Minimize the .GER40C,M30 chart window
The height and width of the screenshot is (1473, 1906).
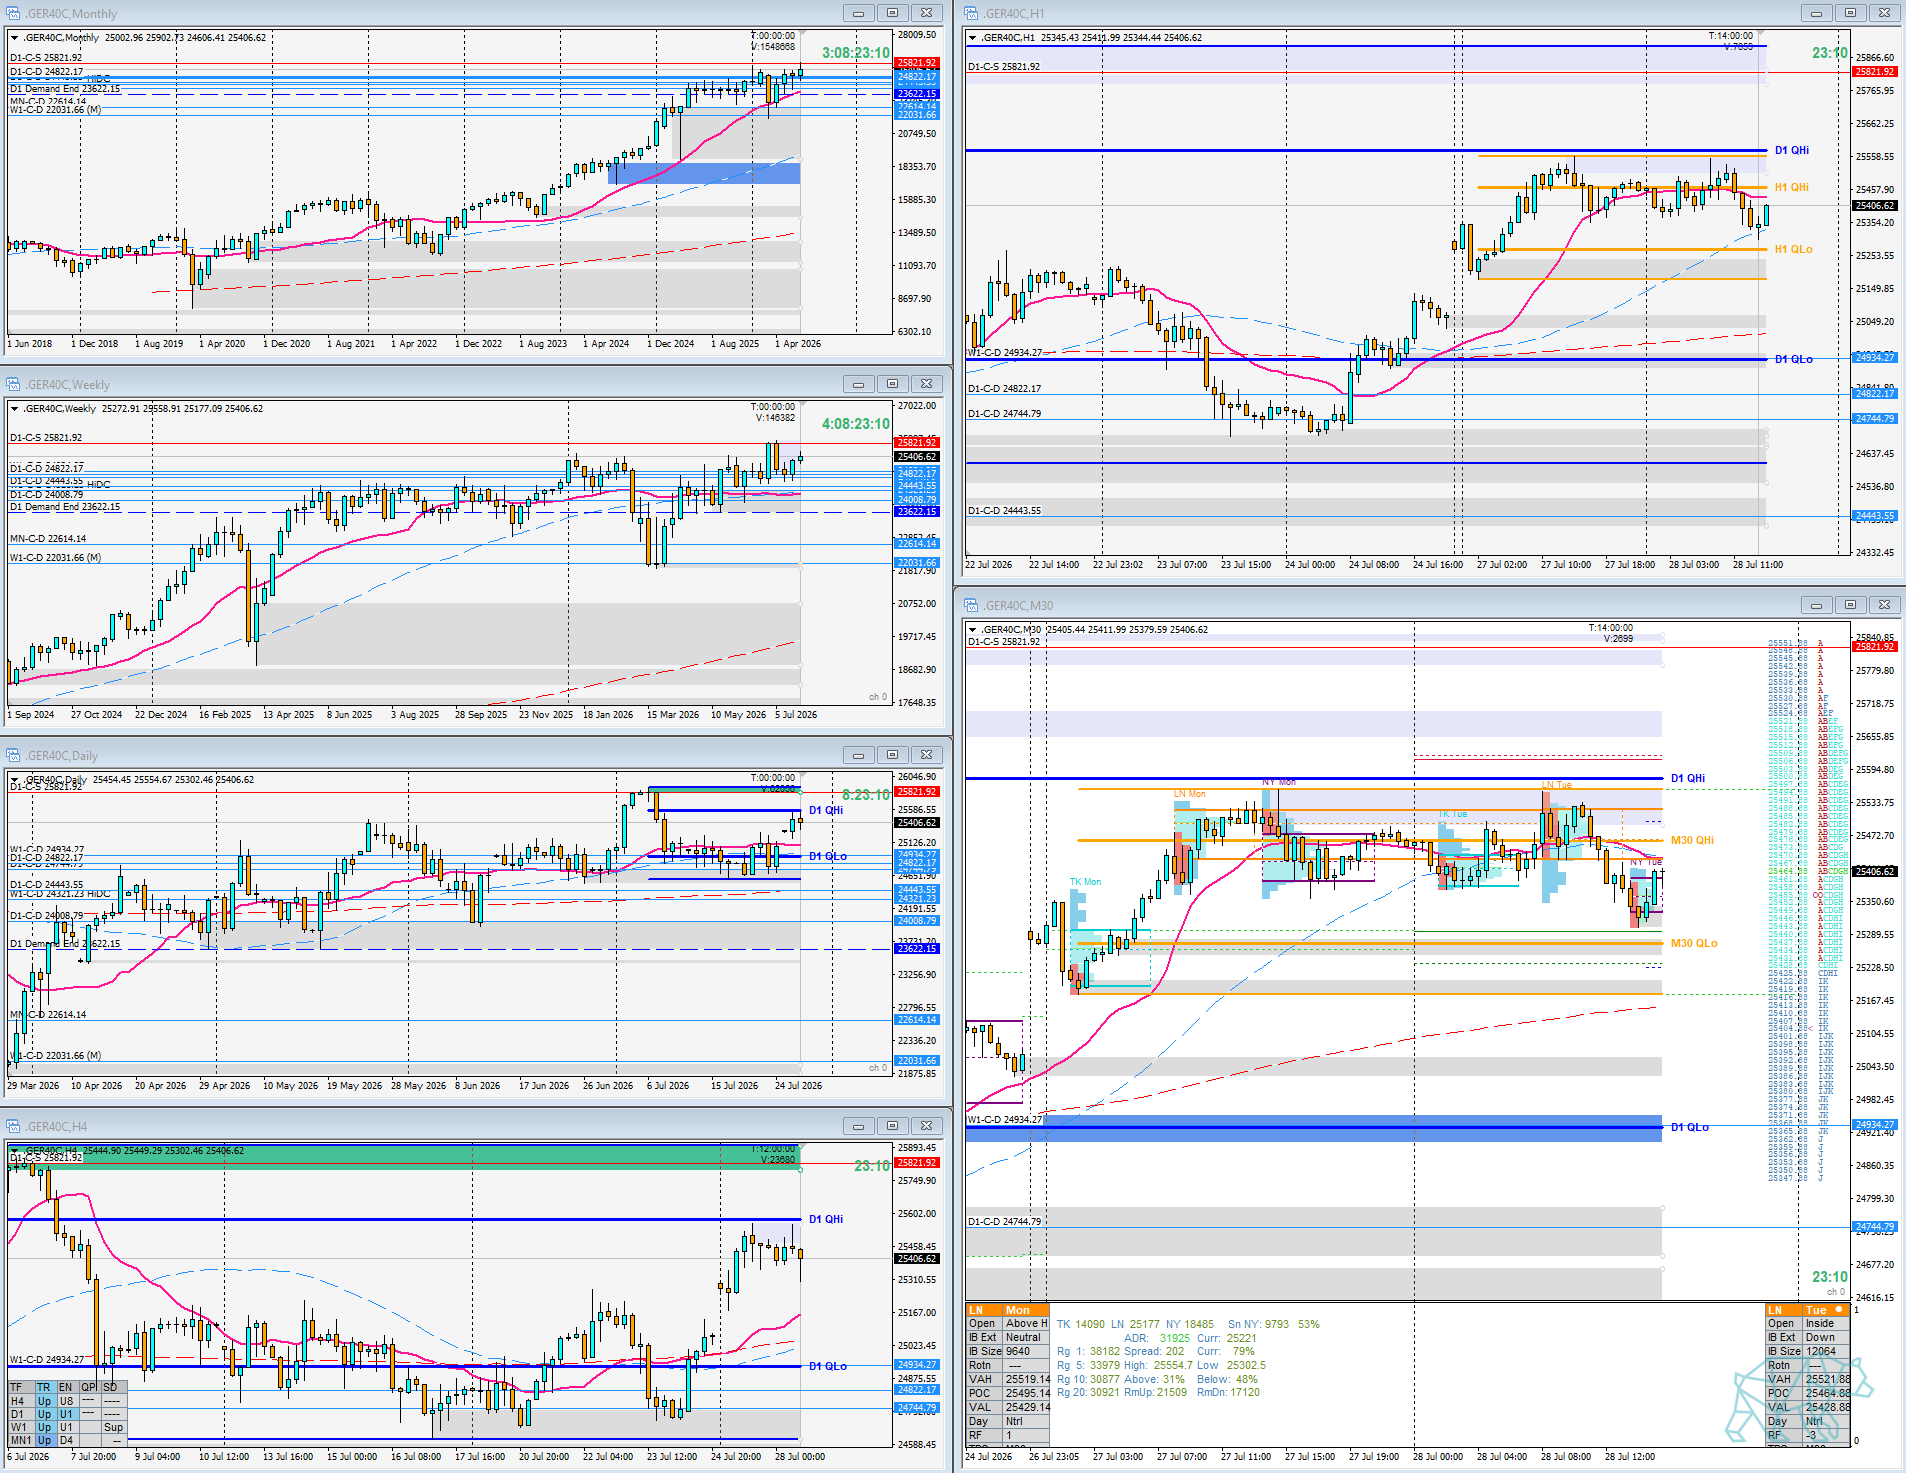1816,605
